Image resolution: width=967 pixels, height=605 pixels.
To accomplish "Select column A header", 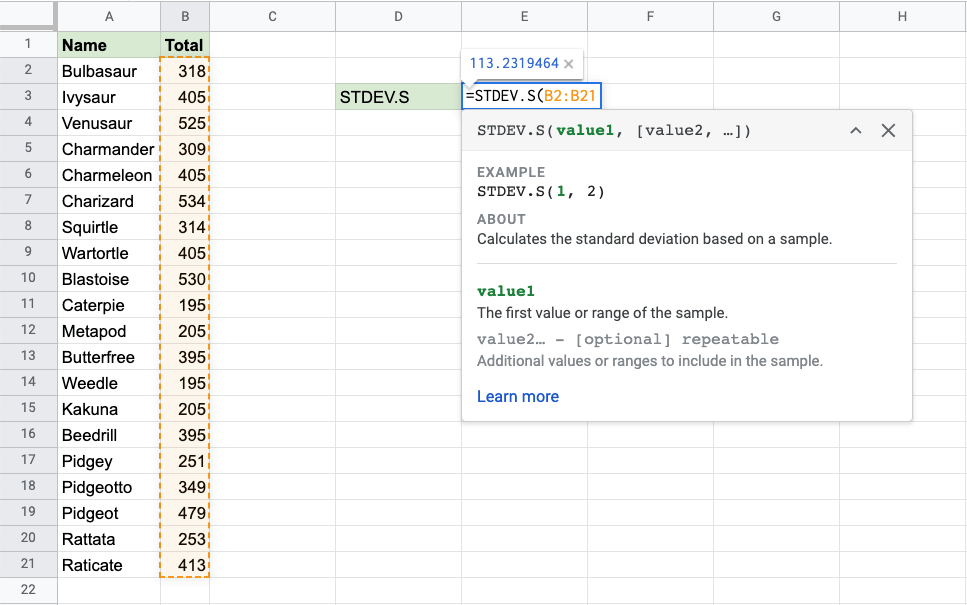I will click(108, 16).
